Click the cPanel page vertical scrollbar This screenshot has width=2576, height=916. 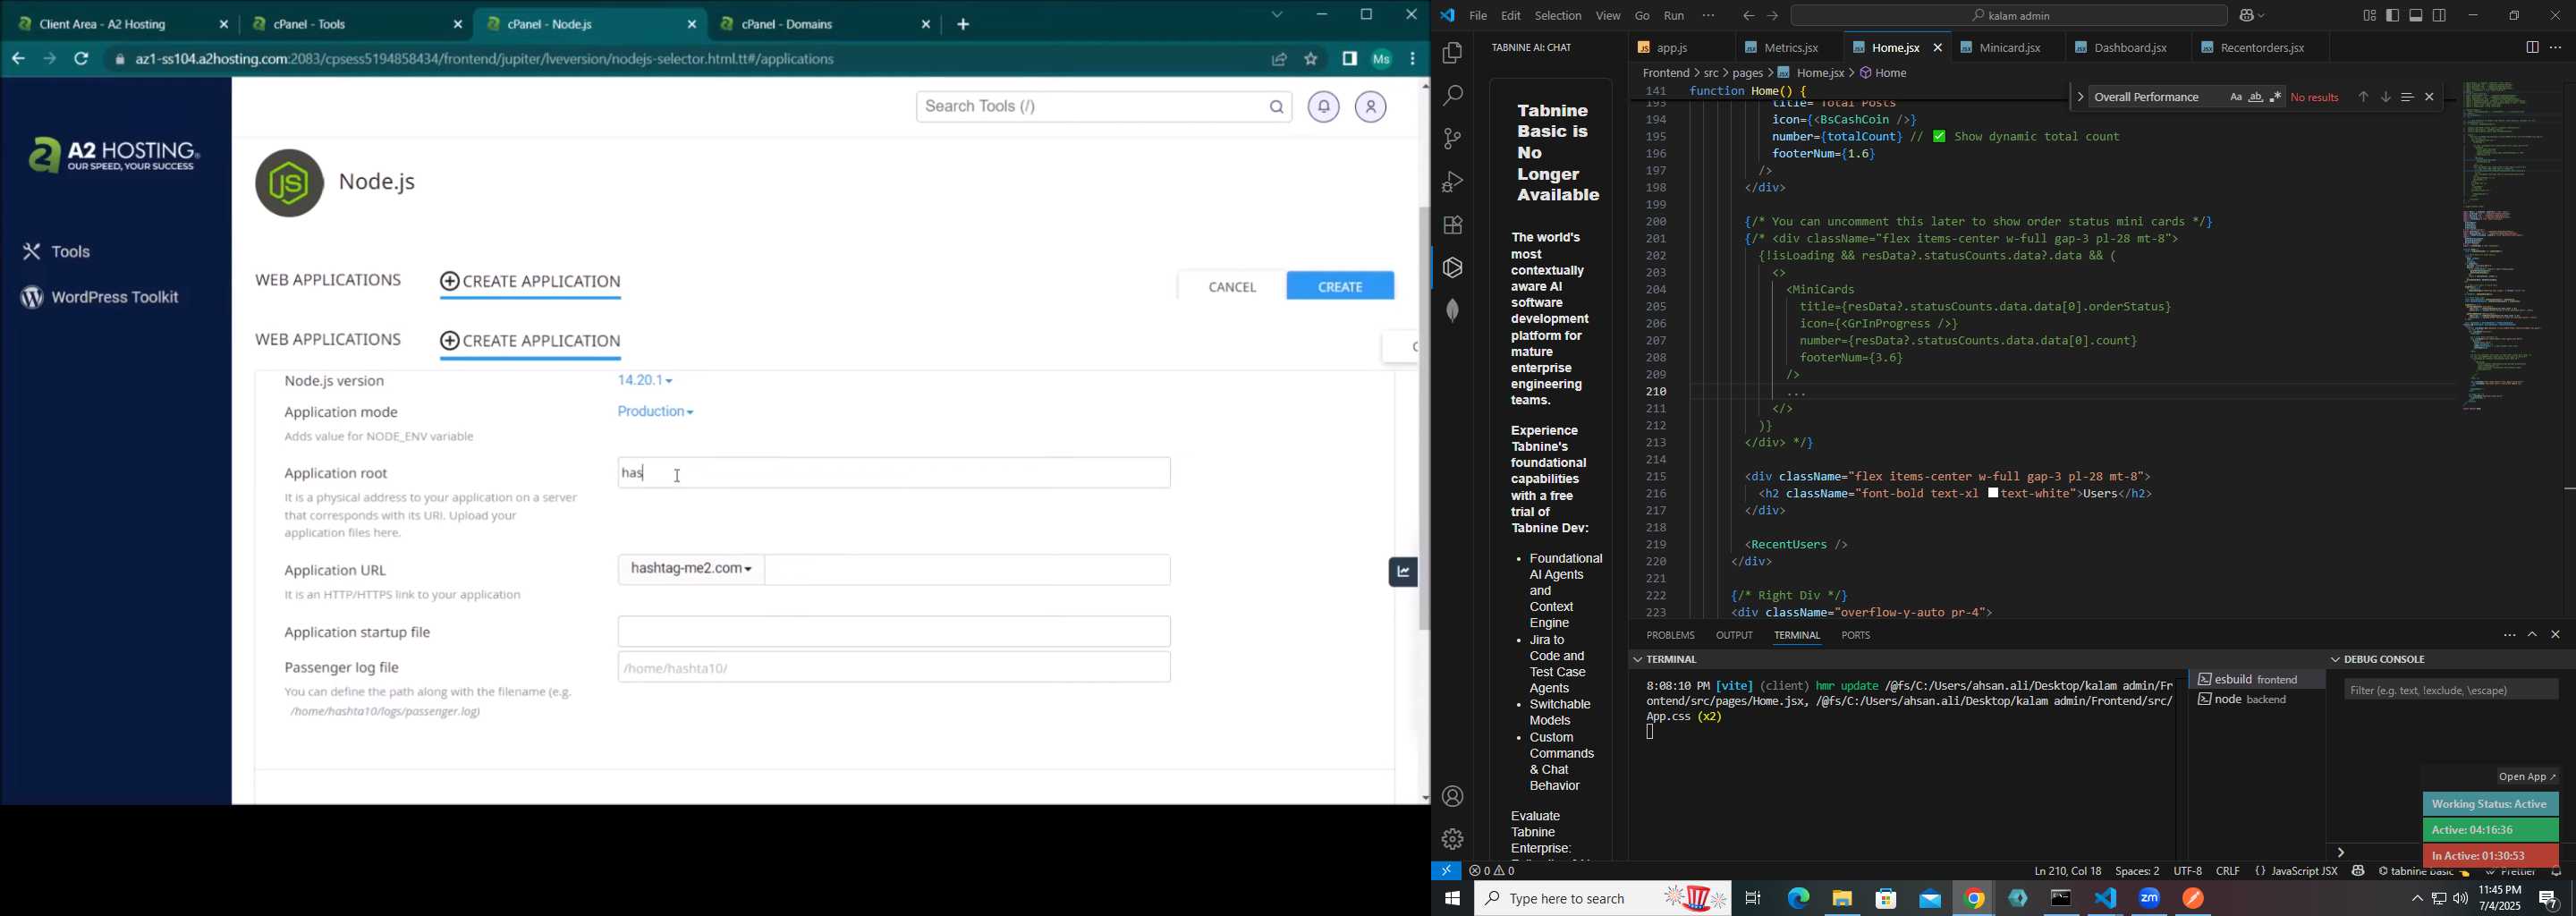click(x=1424, y=417)
